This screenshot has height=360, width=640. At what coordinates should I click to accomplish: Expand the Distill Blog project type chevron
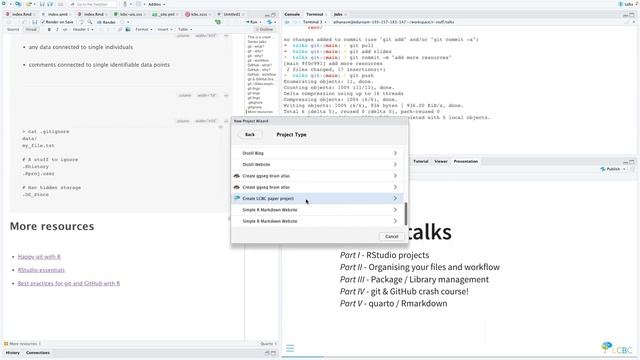click(x=395, y=153)
